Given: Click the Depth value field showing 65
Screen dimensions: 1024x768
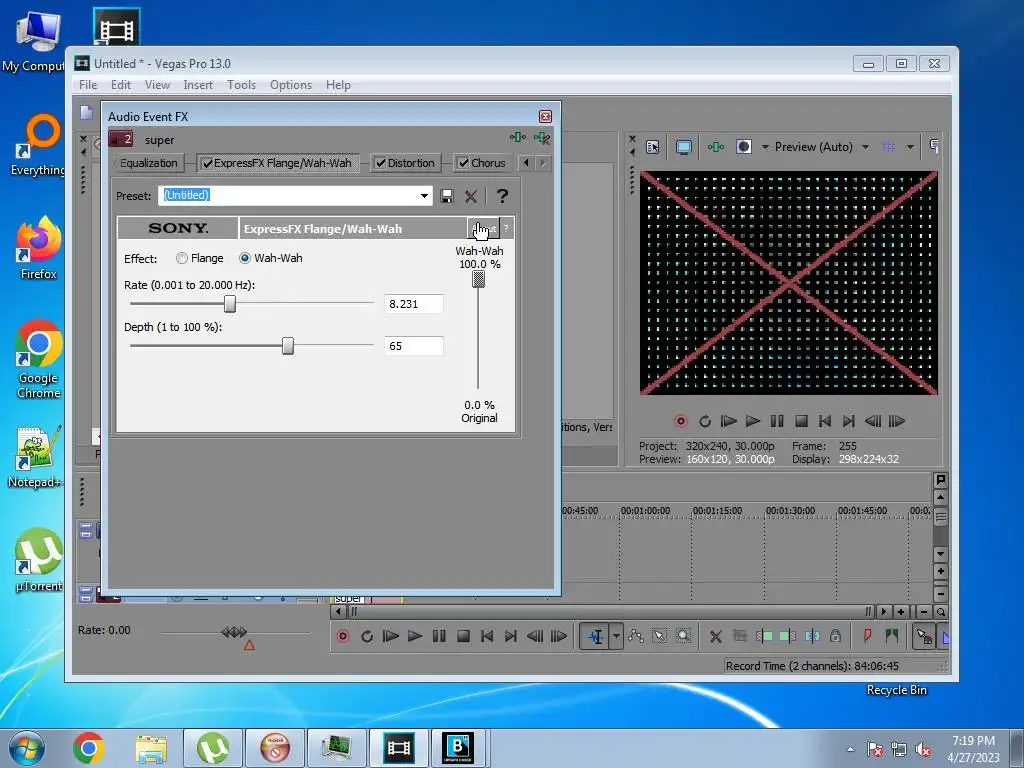Looking at the screenshot, I should point(413,346).
